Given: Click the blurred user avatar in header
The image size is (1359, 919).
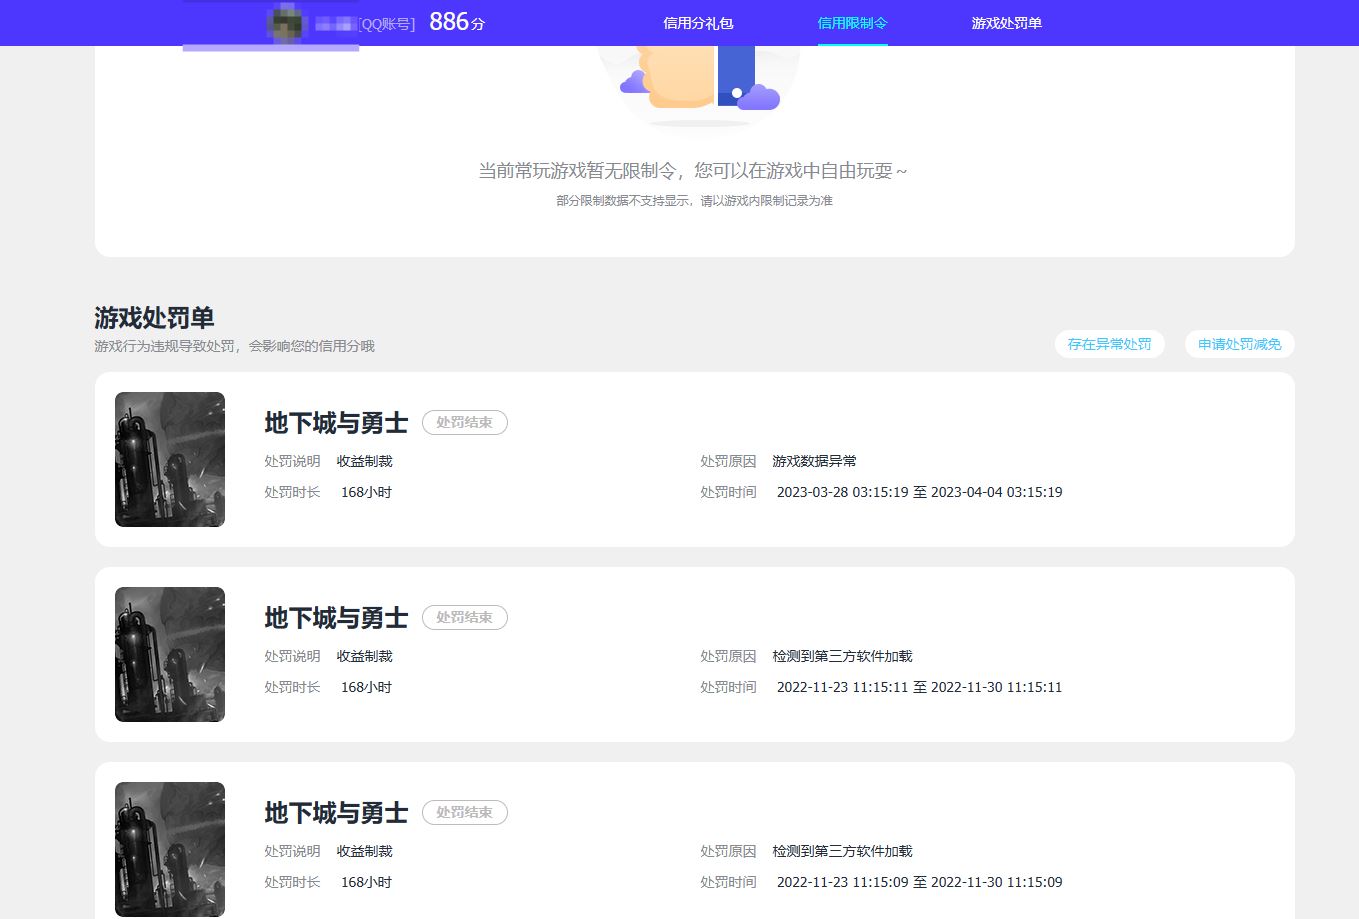Looking at the screenshot, I should (x=287, y=23).
